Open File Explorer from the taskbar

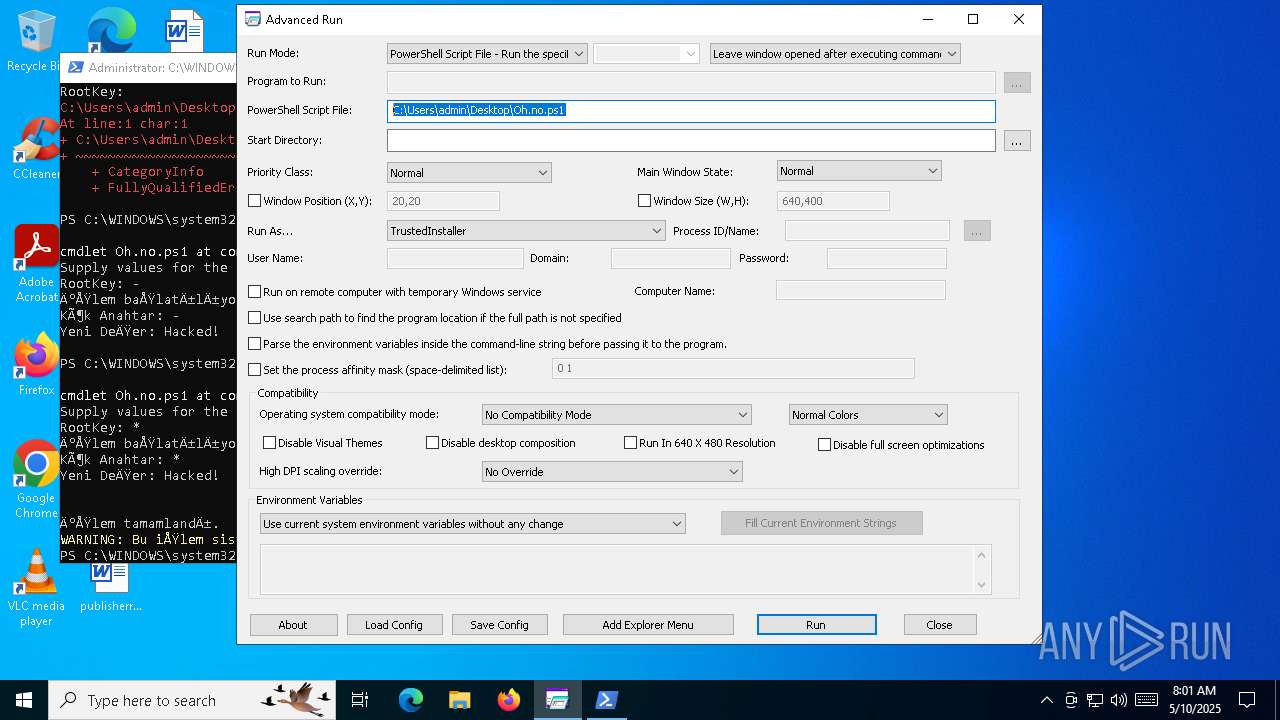[459, 700]
